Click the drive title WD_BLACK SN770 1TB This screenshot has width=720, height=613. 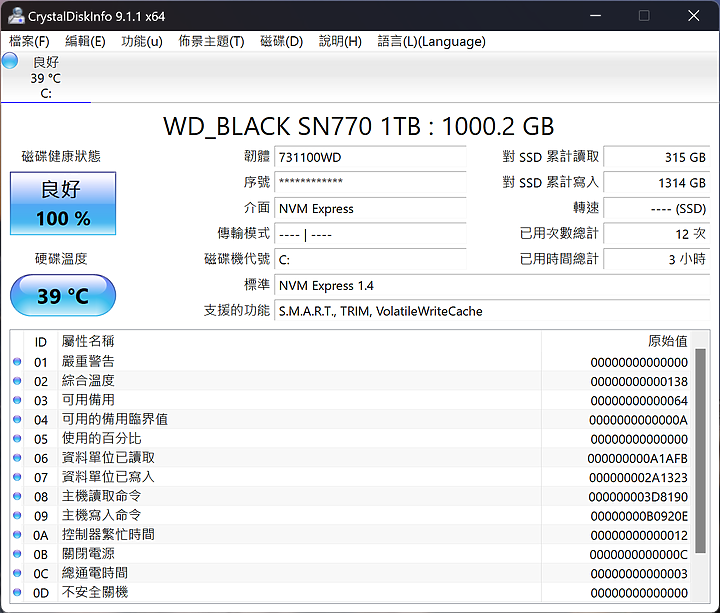[x=292, y=126]
